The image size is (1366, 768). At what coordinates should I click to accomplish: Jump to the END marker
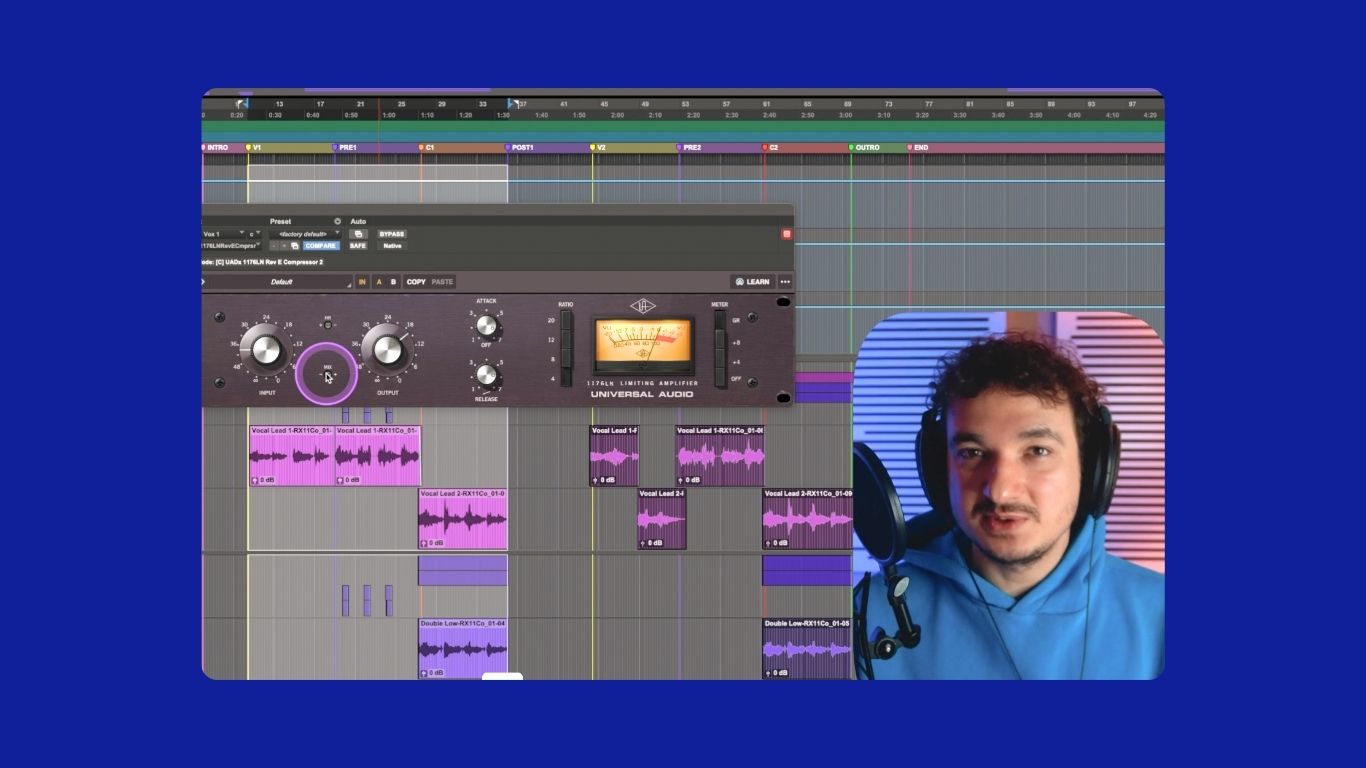coord(918,148)
